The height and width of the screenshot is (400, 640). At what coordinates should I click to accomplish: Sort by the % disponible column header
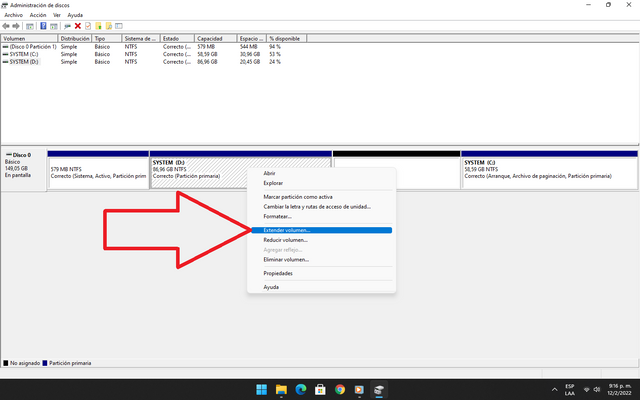point(287,38)
